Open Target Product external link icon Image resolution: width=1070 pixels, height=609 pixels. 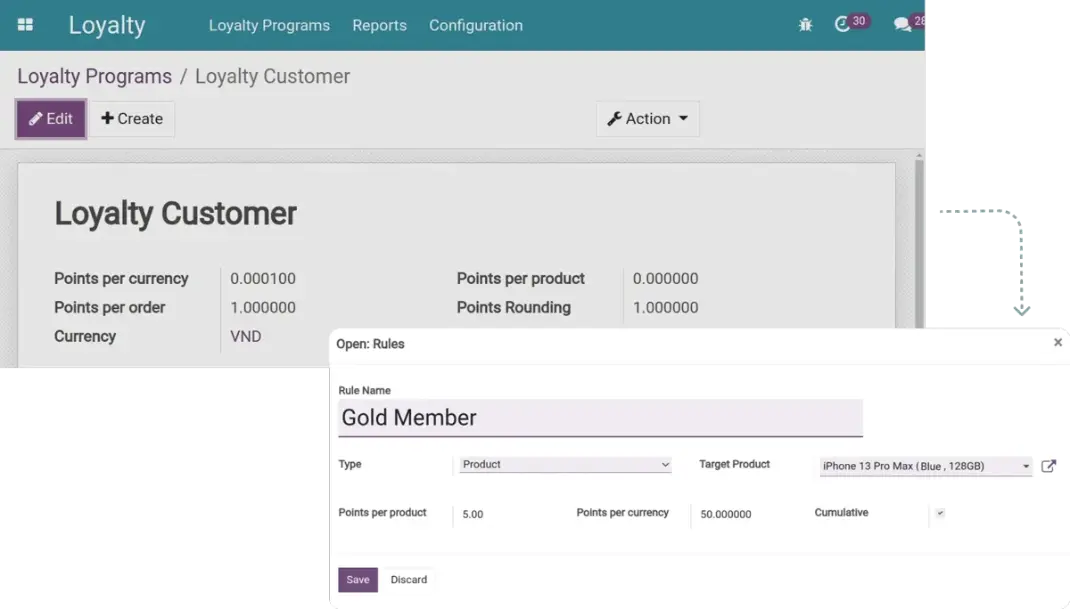[1048, 466]
